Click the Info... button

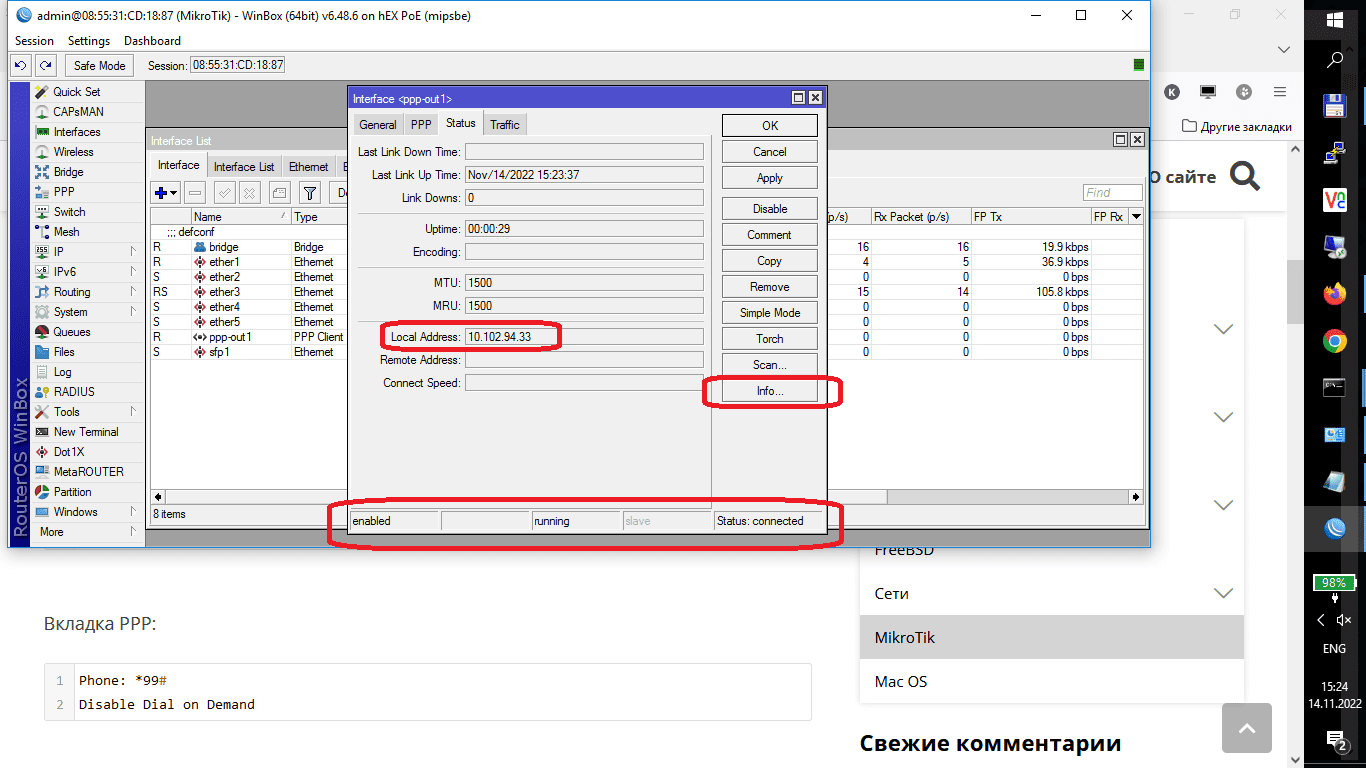(769, 391)
